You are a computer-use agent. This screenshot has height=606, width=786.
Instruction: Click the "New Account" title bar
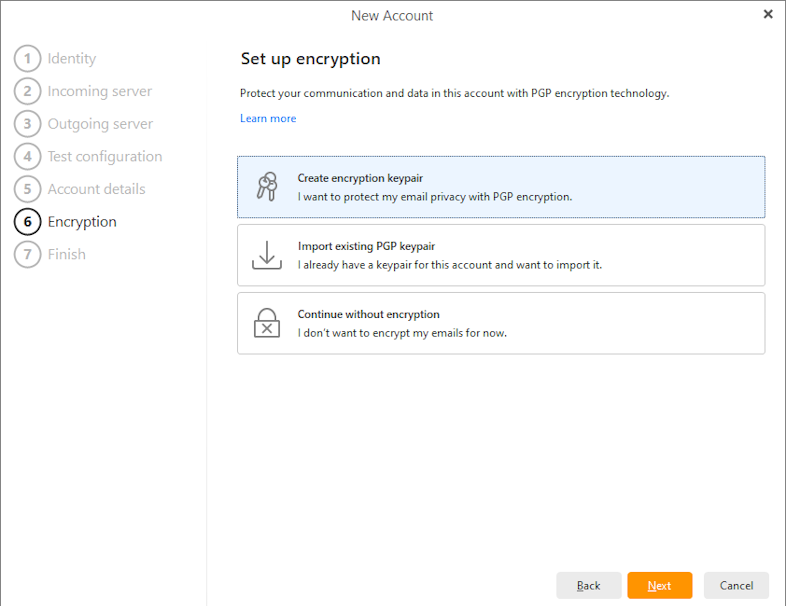(392, 15)
